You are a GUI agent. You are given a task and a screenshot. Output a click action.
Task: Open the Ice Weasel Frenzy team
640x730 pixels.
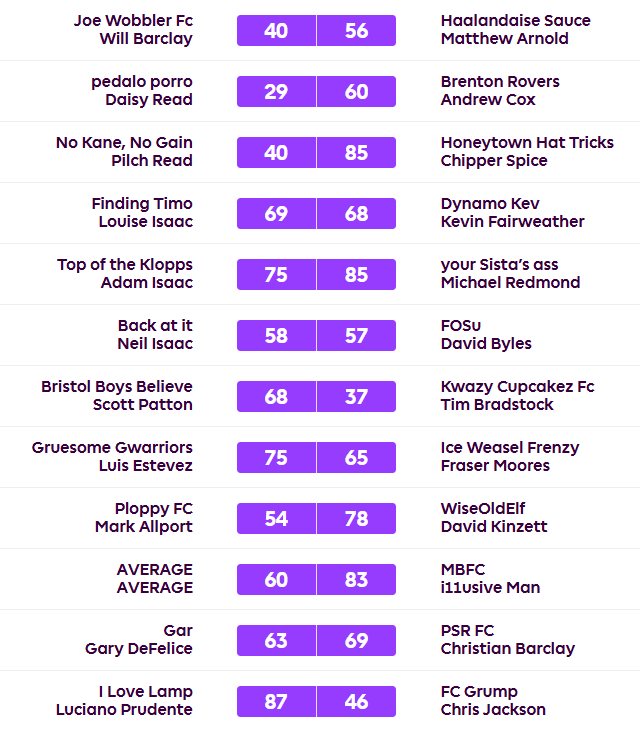(x=510, y=448)
